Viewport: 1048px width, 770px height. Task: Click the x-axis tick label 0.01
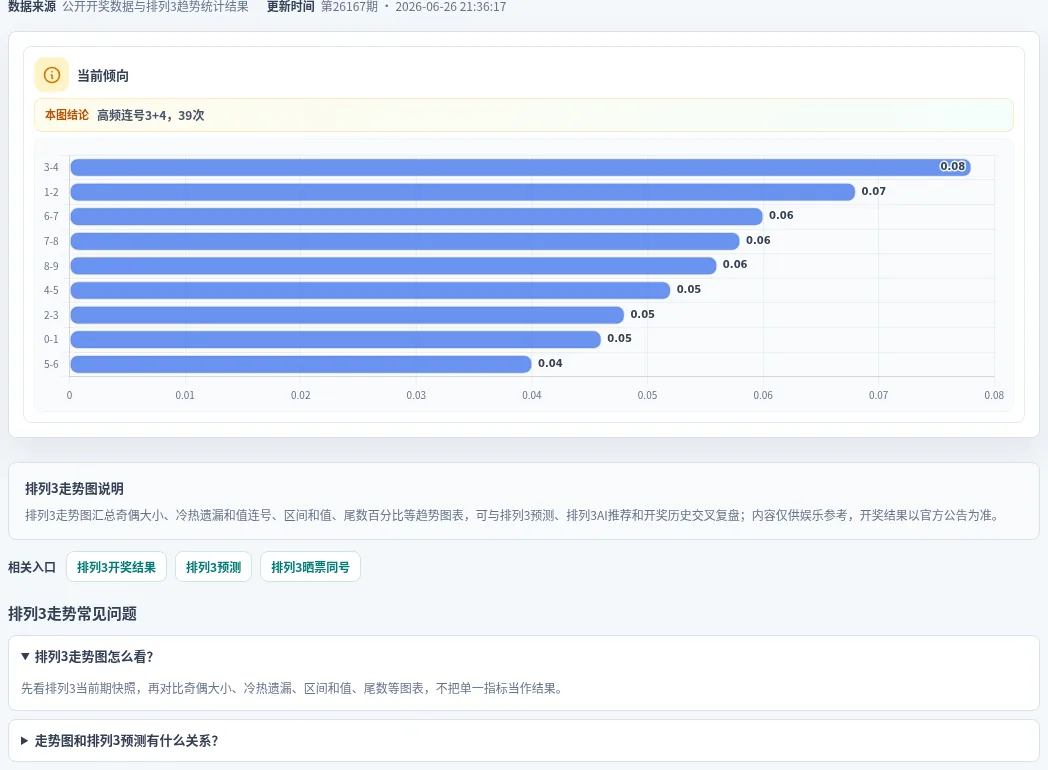(x=185, y=395)
